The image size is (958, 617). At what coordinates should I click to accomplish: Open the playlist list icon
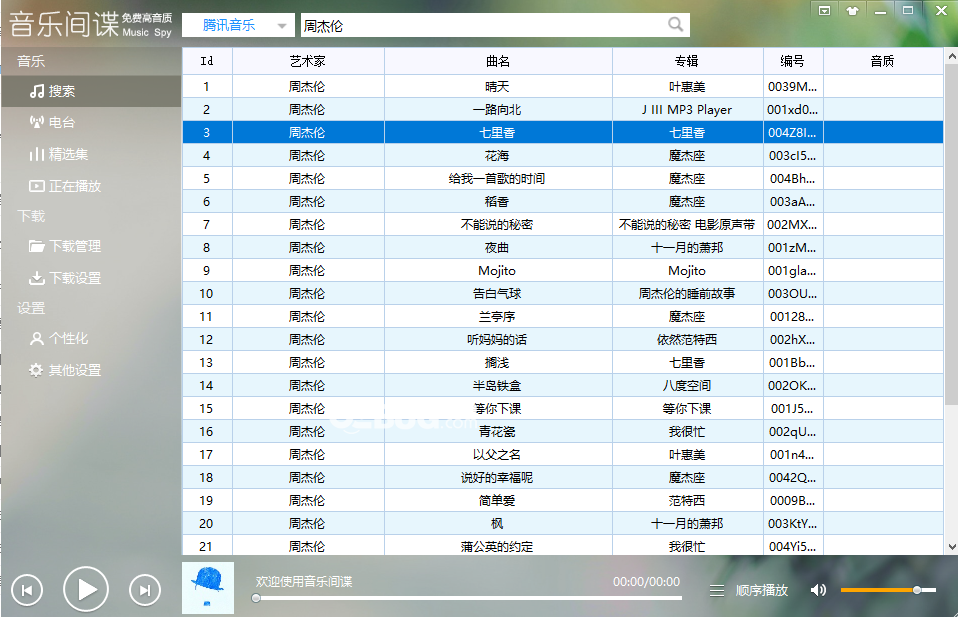717,591
